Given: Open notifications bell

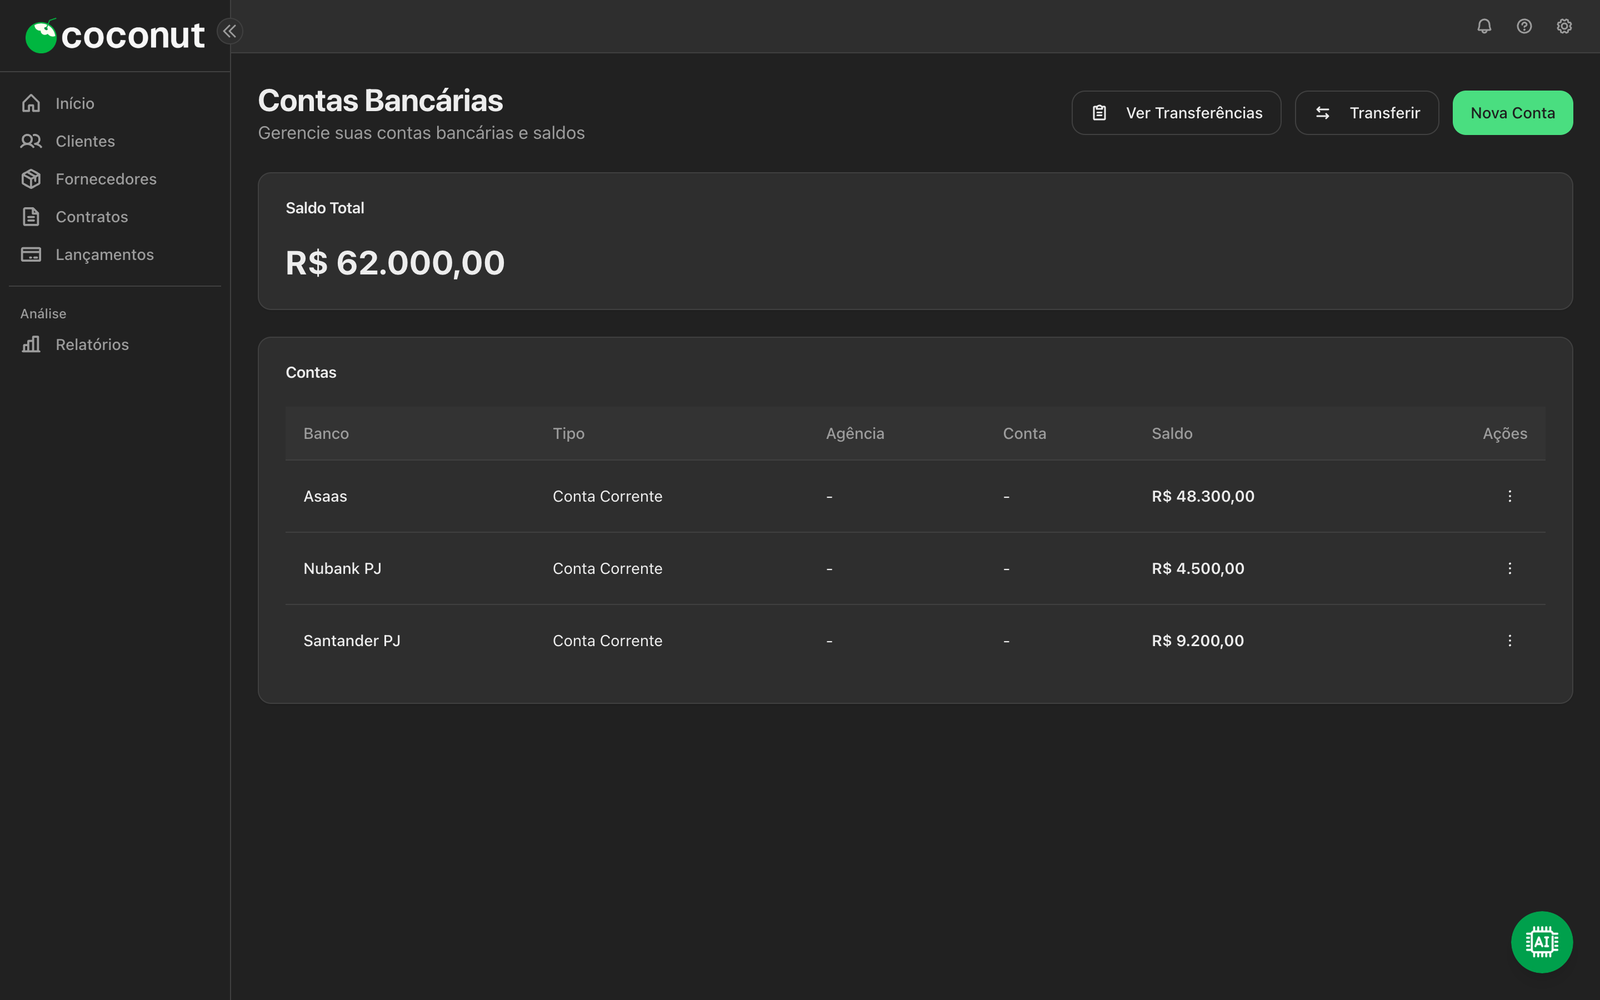Looking at the screenshot, I should pos(1484,26).
